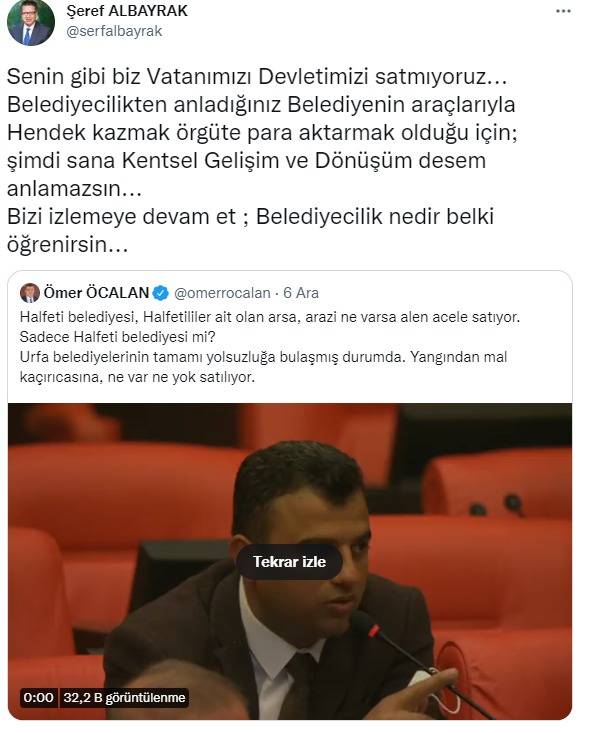Image resolution: width=589 pixels, height=733 pixels.
Task: Click the main tweet text body
Action: click(x=262, y=160)
